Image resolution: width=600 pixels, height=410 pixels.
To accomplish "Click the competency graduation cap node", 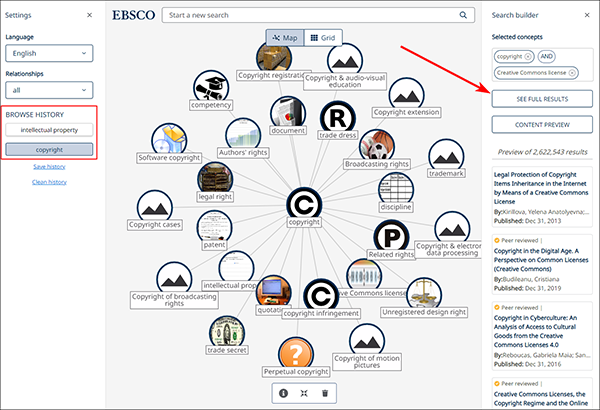I will (x=211, y=88).
